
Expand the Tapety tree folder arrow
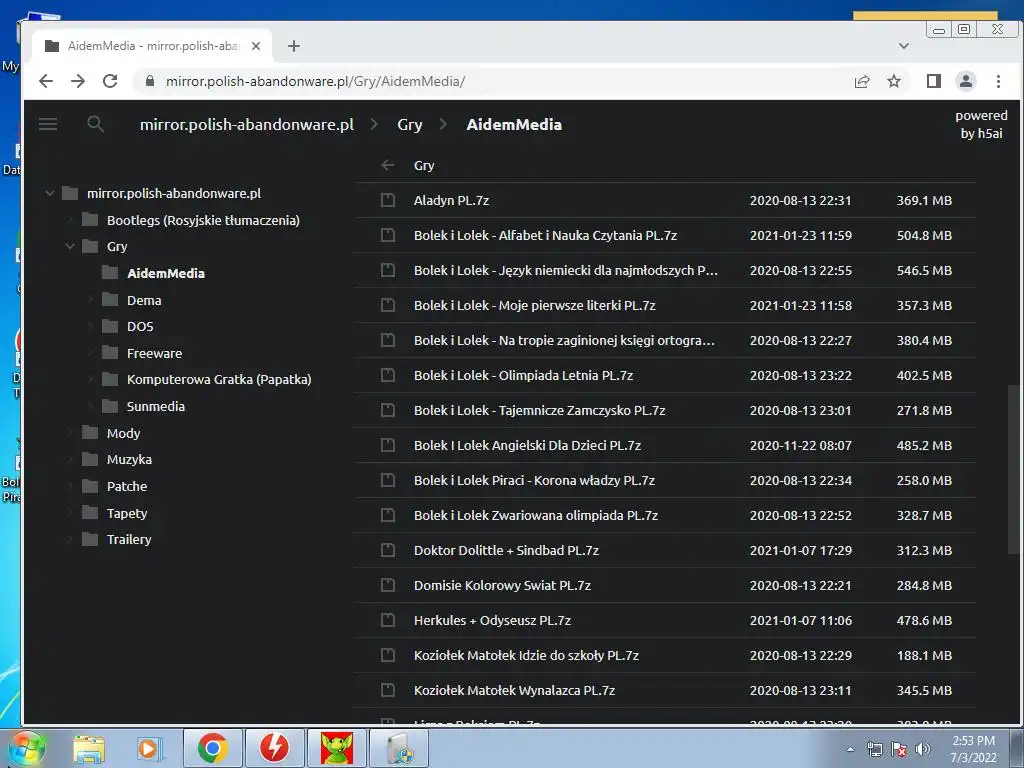coord(70,513)
